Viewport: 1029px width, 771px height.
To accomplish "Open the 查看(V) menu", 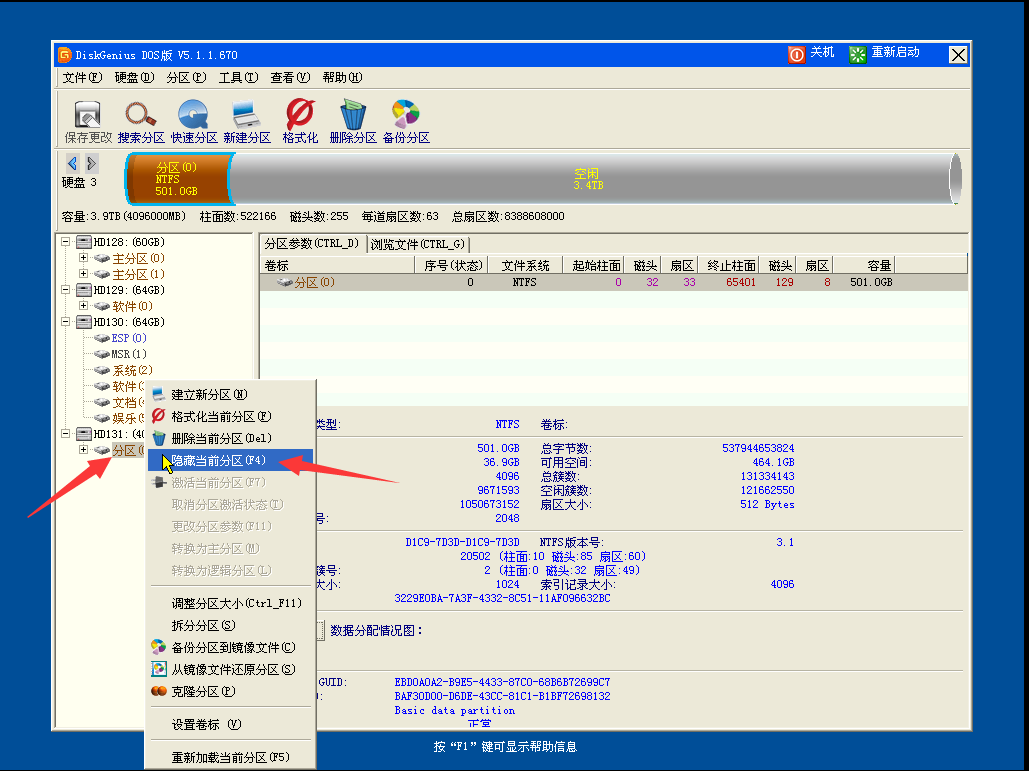I will tap(290, 77).
